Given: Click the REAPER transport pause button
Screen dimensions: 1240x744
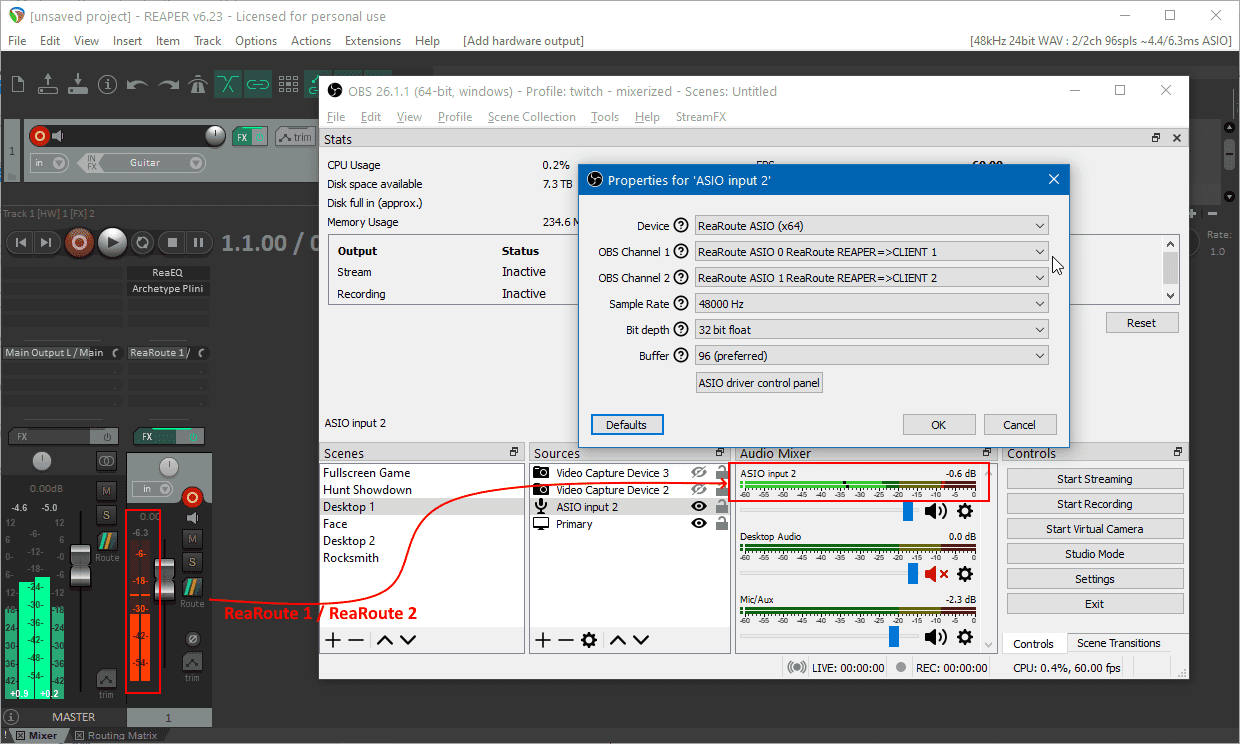Looking at the screenshot, I should point(198,242).
